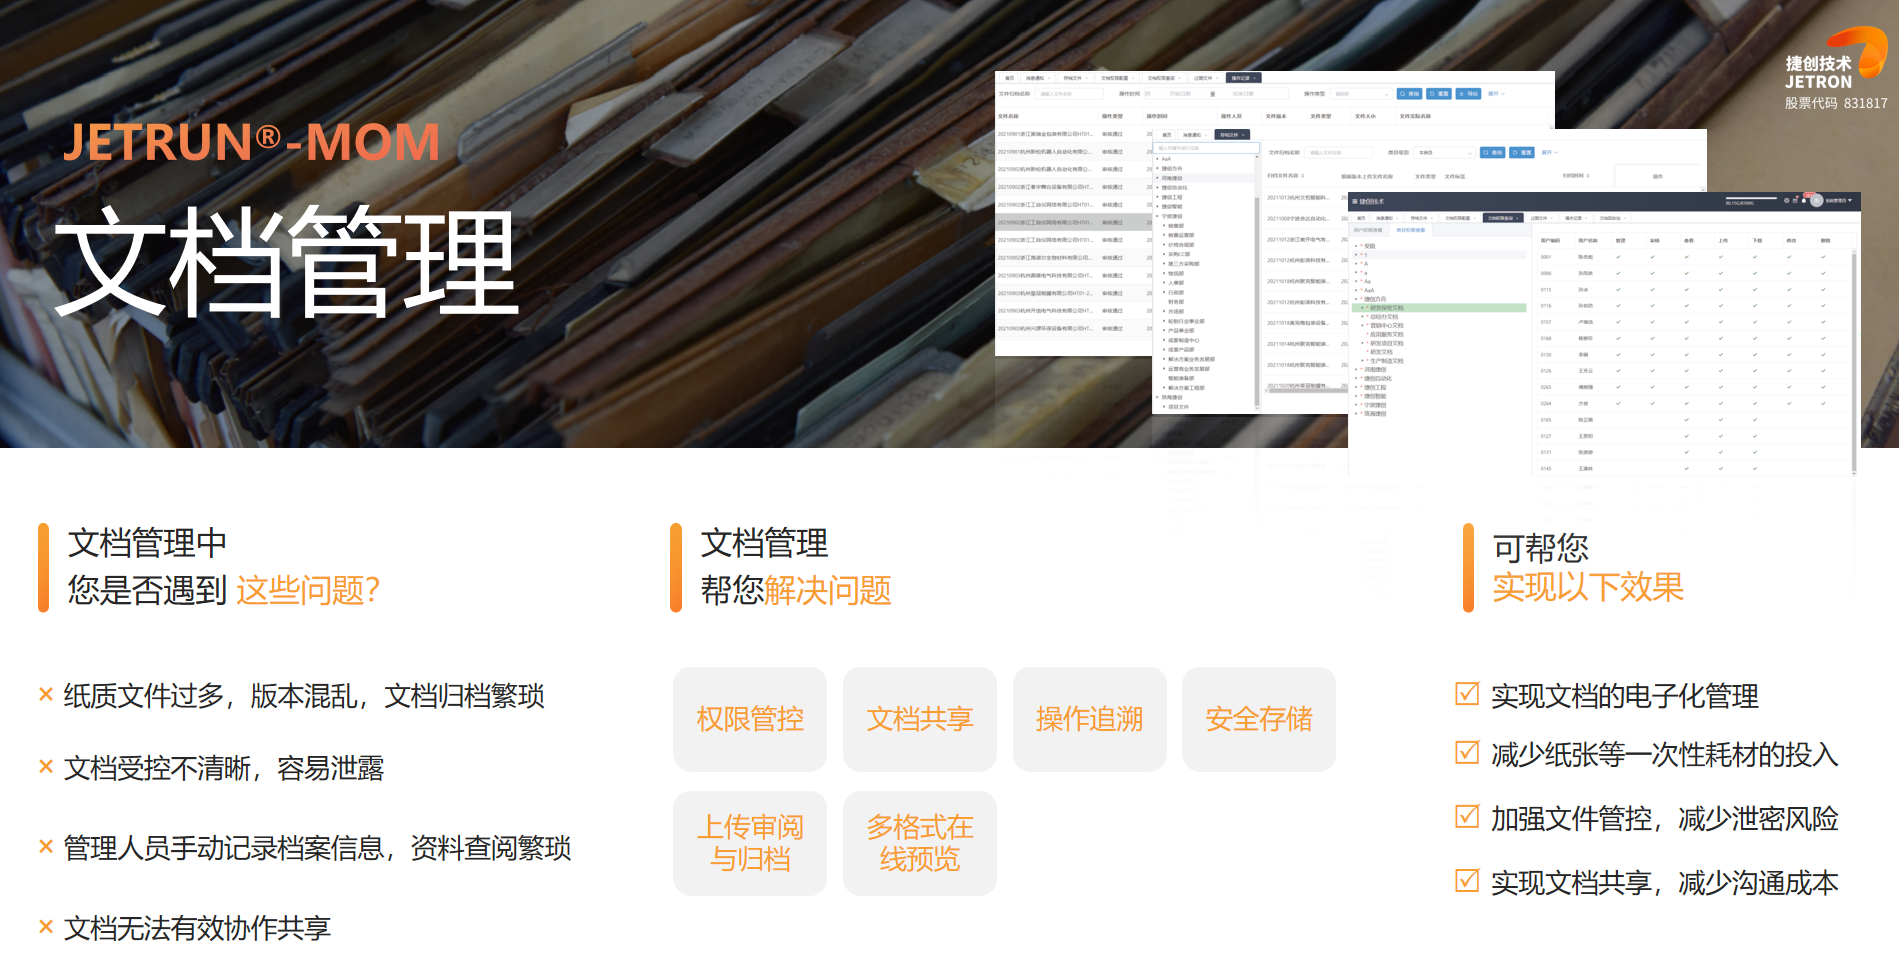Open 系统管理员 user dropdown in front screenshot
The width and height of the screenshot is (1899, 977).
coord(1839,201)
